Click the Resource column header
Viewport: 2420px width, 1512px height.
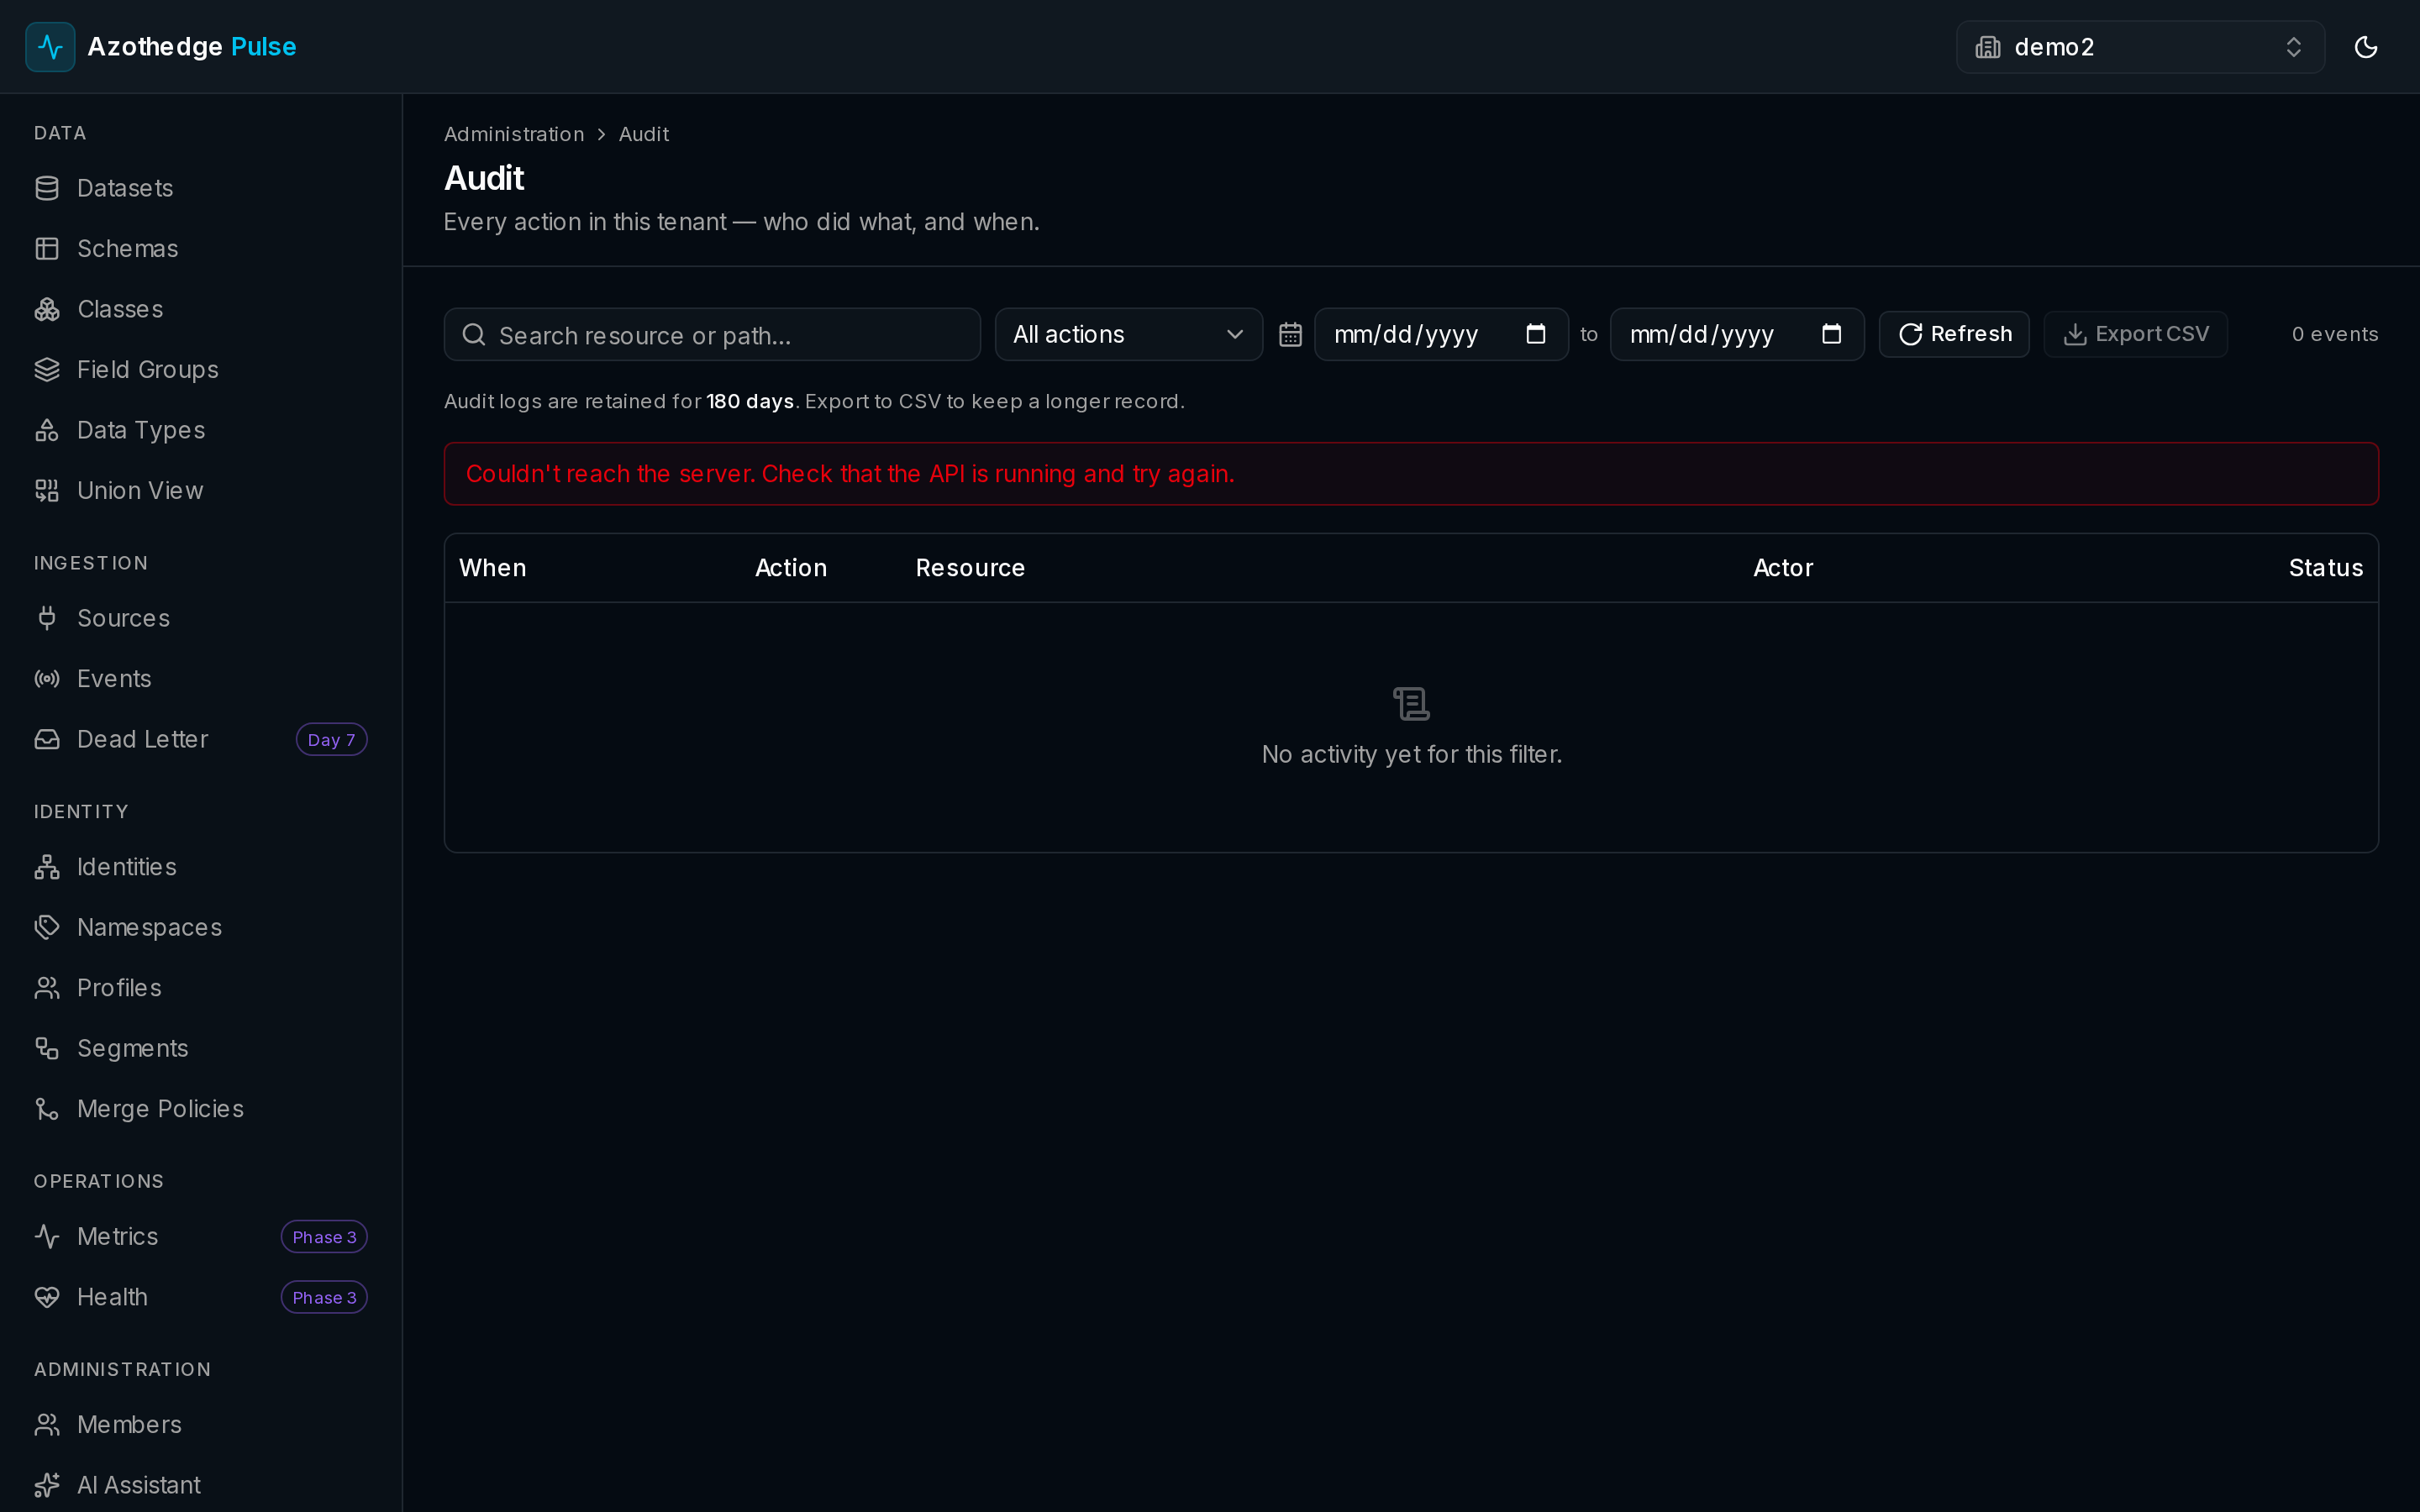970,568
